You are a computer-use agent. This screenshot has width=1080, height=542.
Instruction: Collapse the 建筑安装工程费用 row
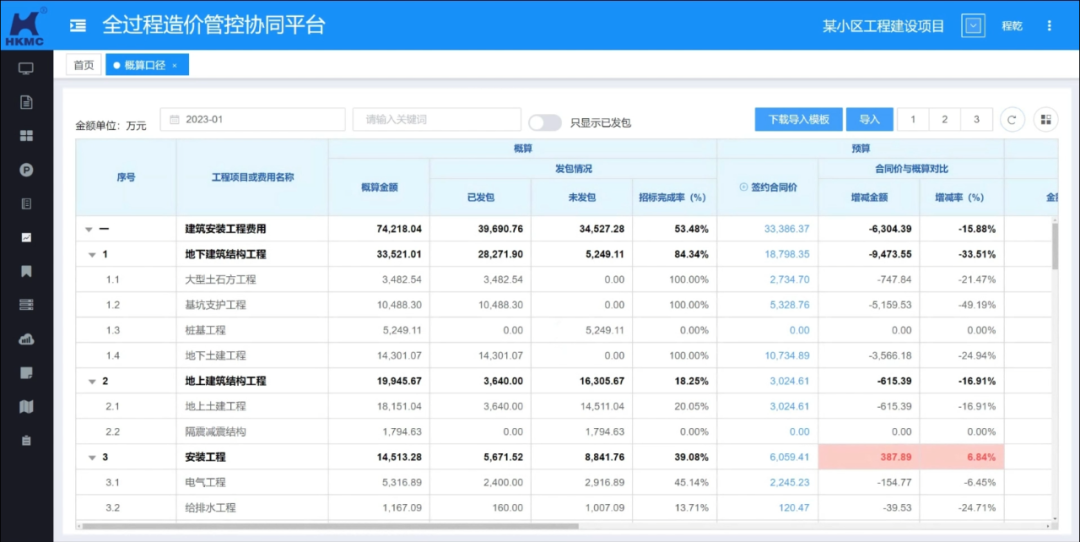click(x=88, y=229)
